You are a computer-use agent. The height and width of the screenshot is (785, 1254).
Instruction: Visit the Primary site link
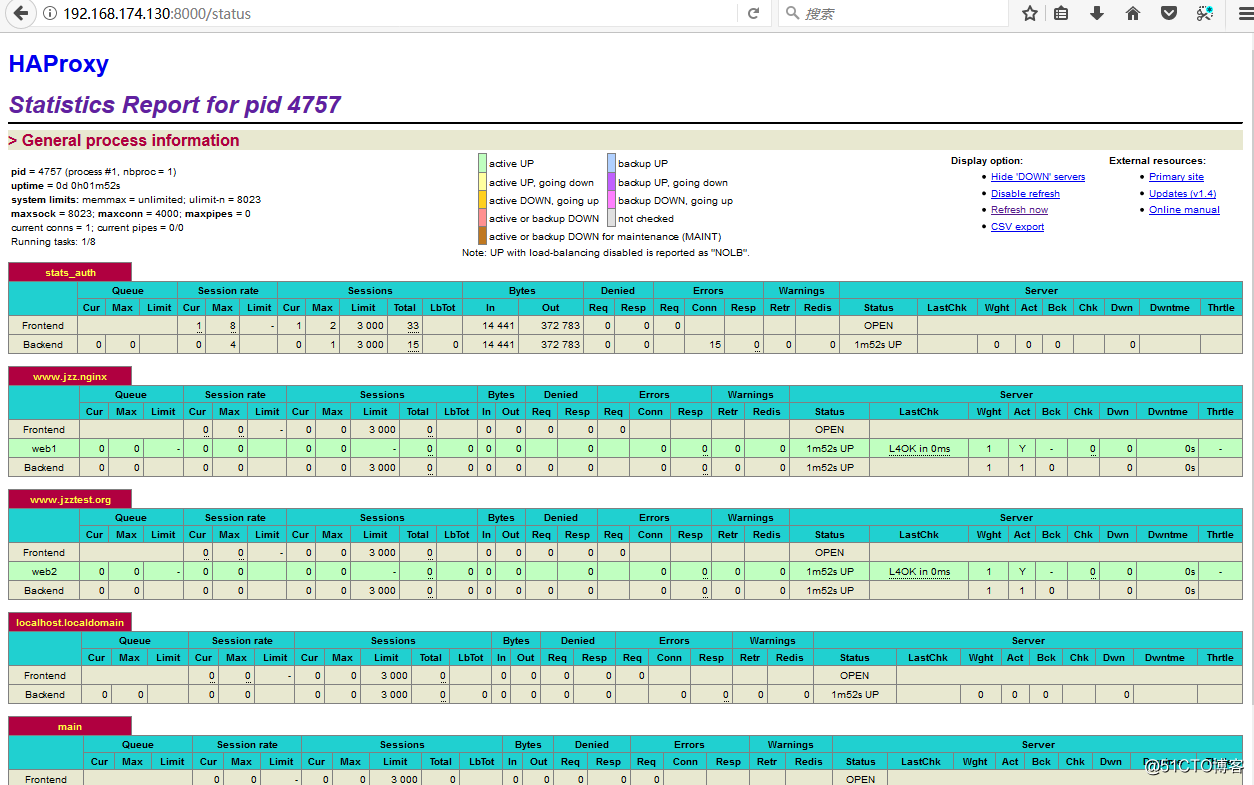(1176, 177)
